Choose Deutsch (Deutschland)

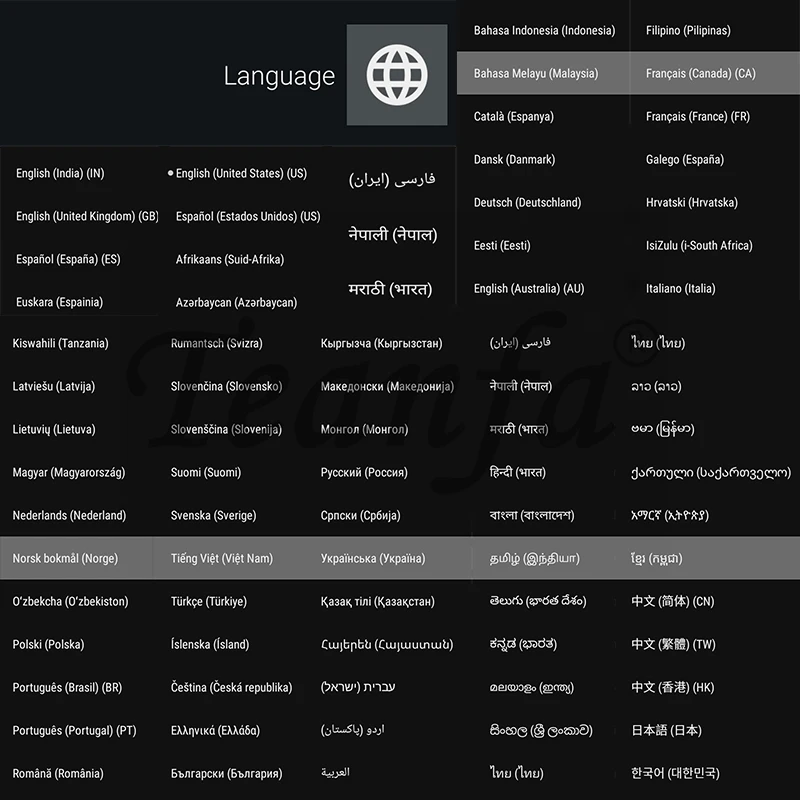[527, 203]
